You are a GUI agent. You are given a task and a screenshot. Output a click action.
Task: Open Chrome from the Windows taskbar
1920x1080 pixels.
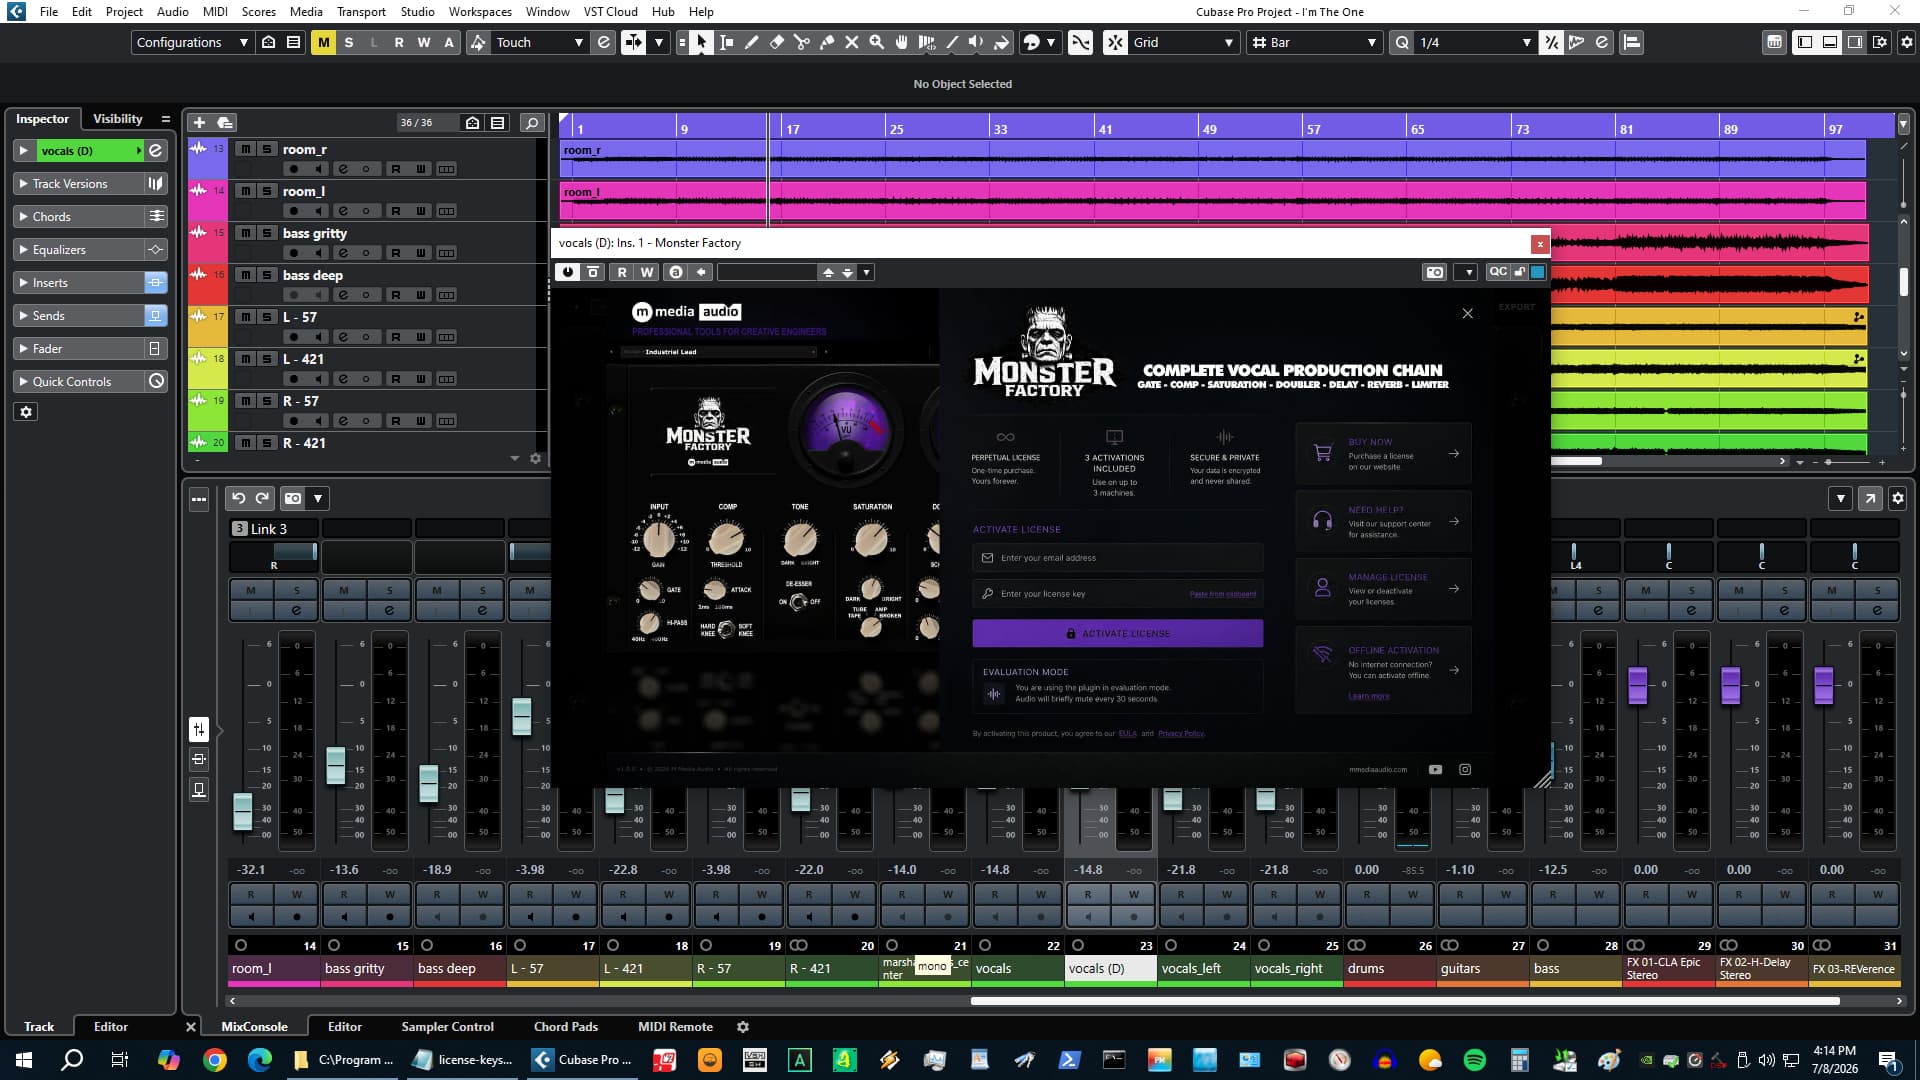tap(214, 1060)
